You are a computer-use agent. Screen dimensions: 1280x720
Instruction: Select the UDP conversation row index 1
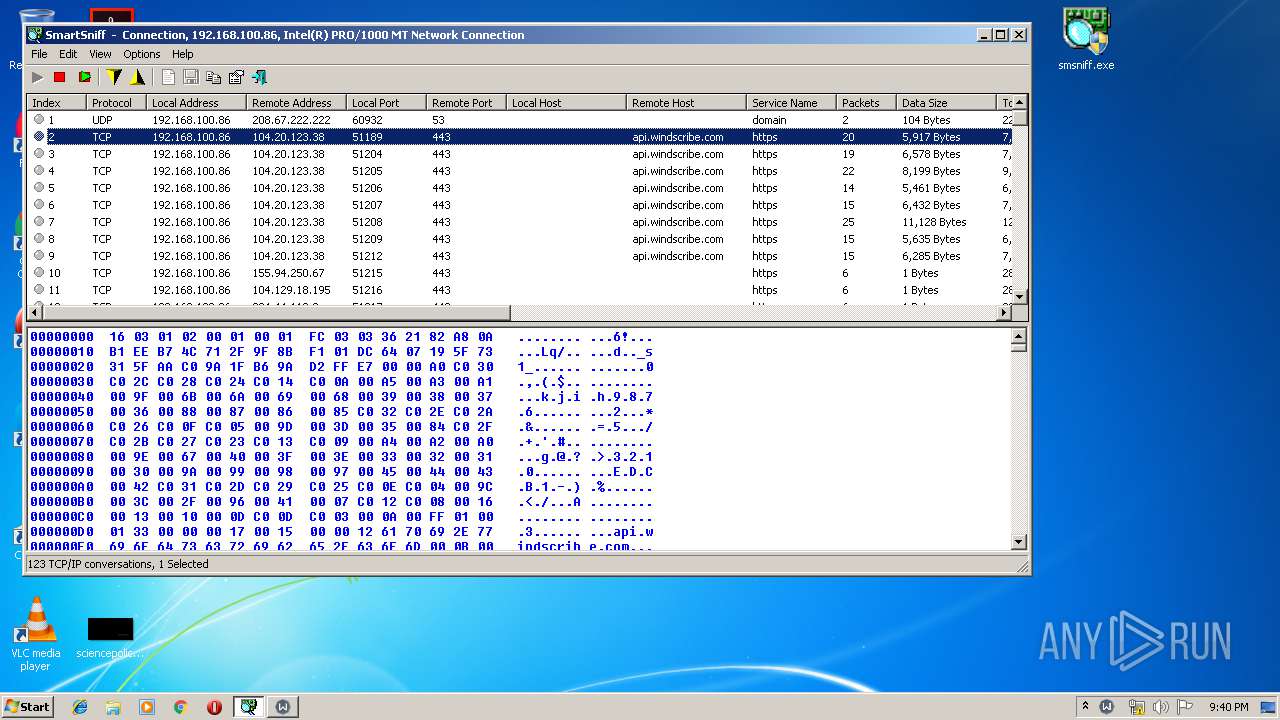coord(519,120)
